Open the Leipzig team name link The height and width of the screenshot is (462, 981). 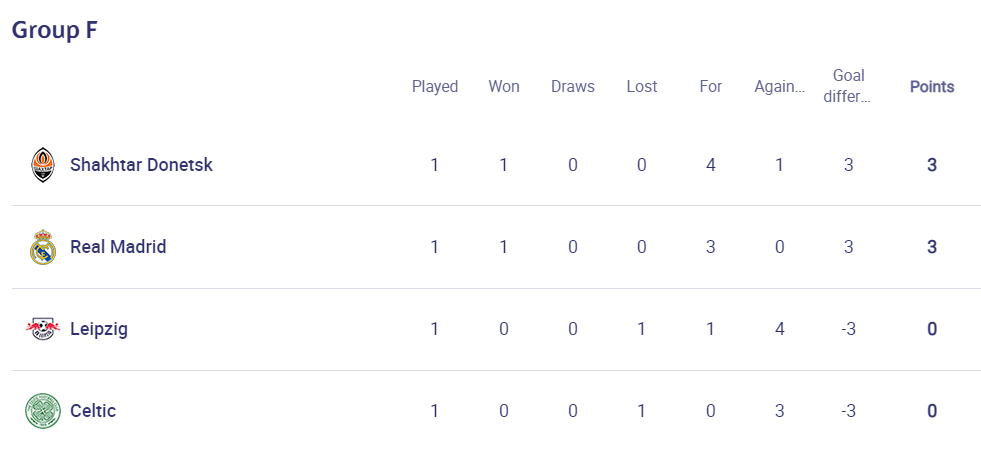(99, 329)
